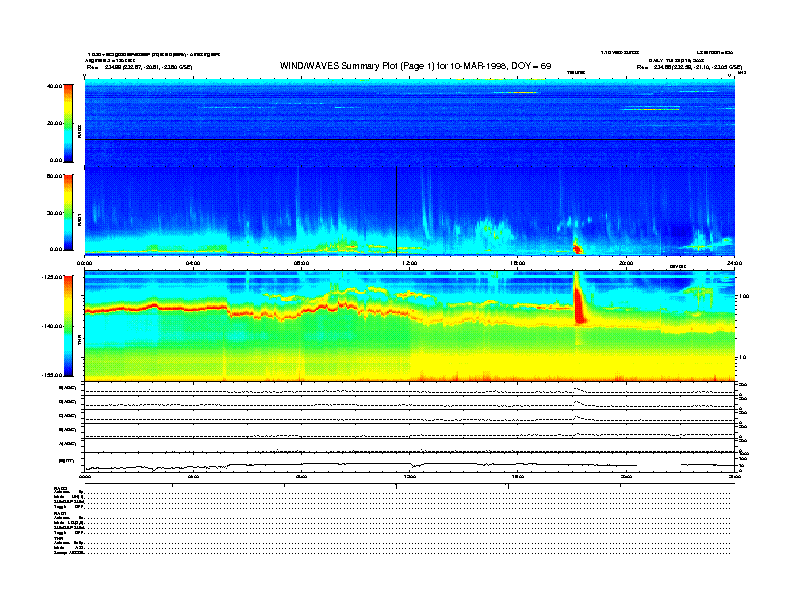792x612 pixels.
Task: Click the -155.00 label on TNR scale
Action: [52, 375]
